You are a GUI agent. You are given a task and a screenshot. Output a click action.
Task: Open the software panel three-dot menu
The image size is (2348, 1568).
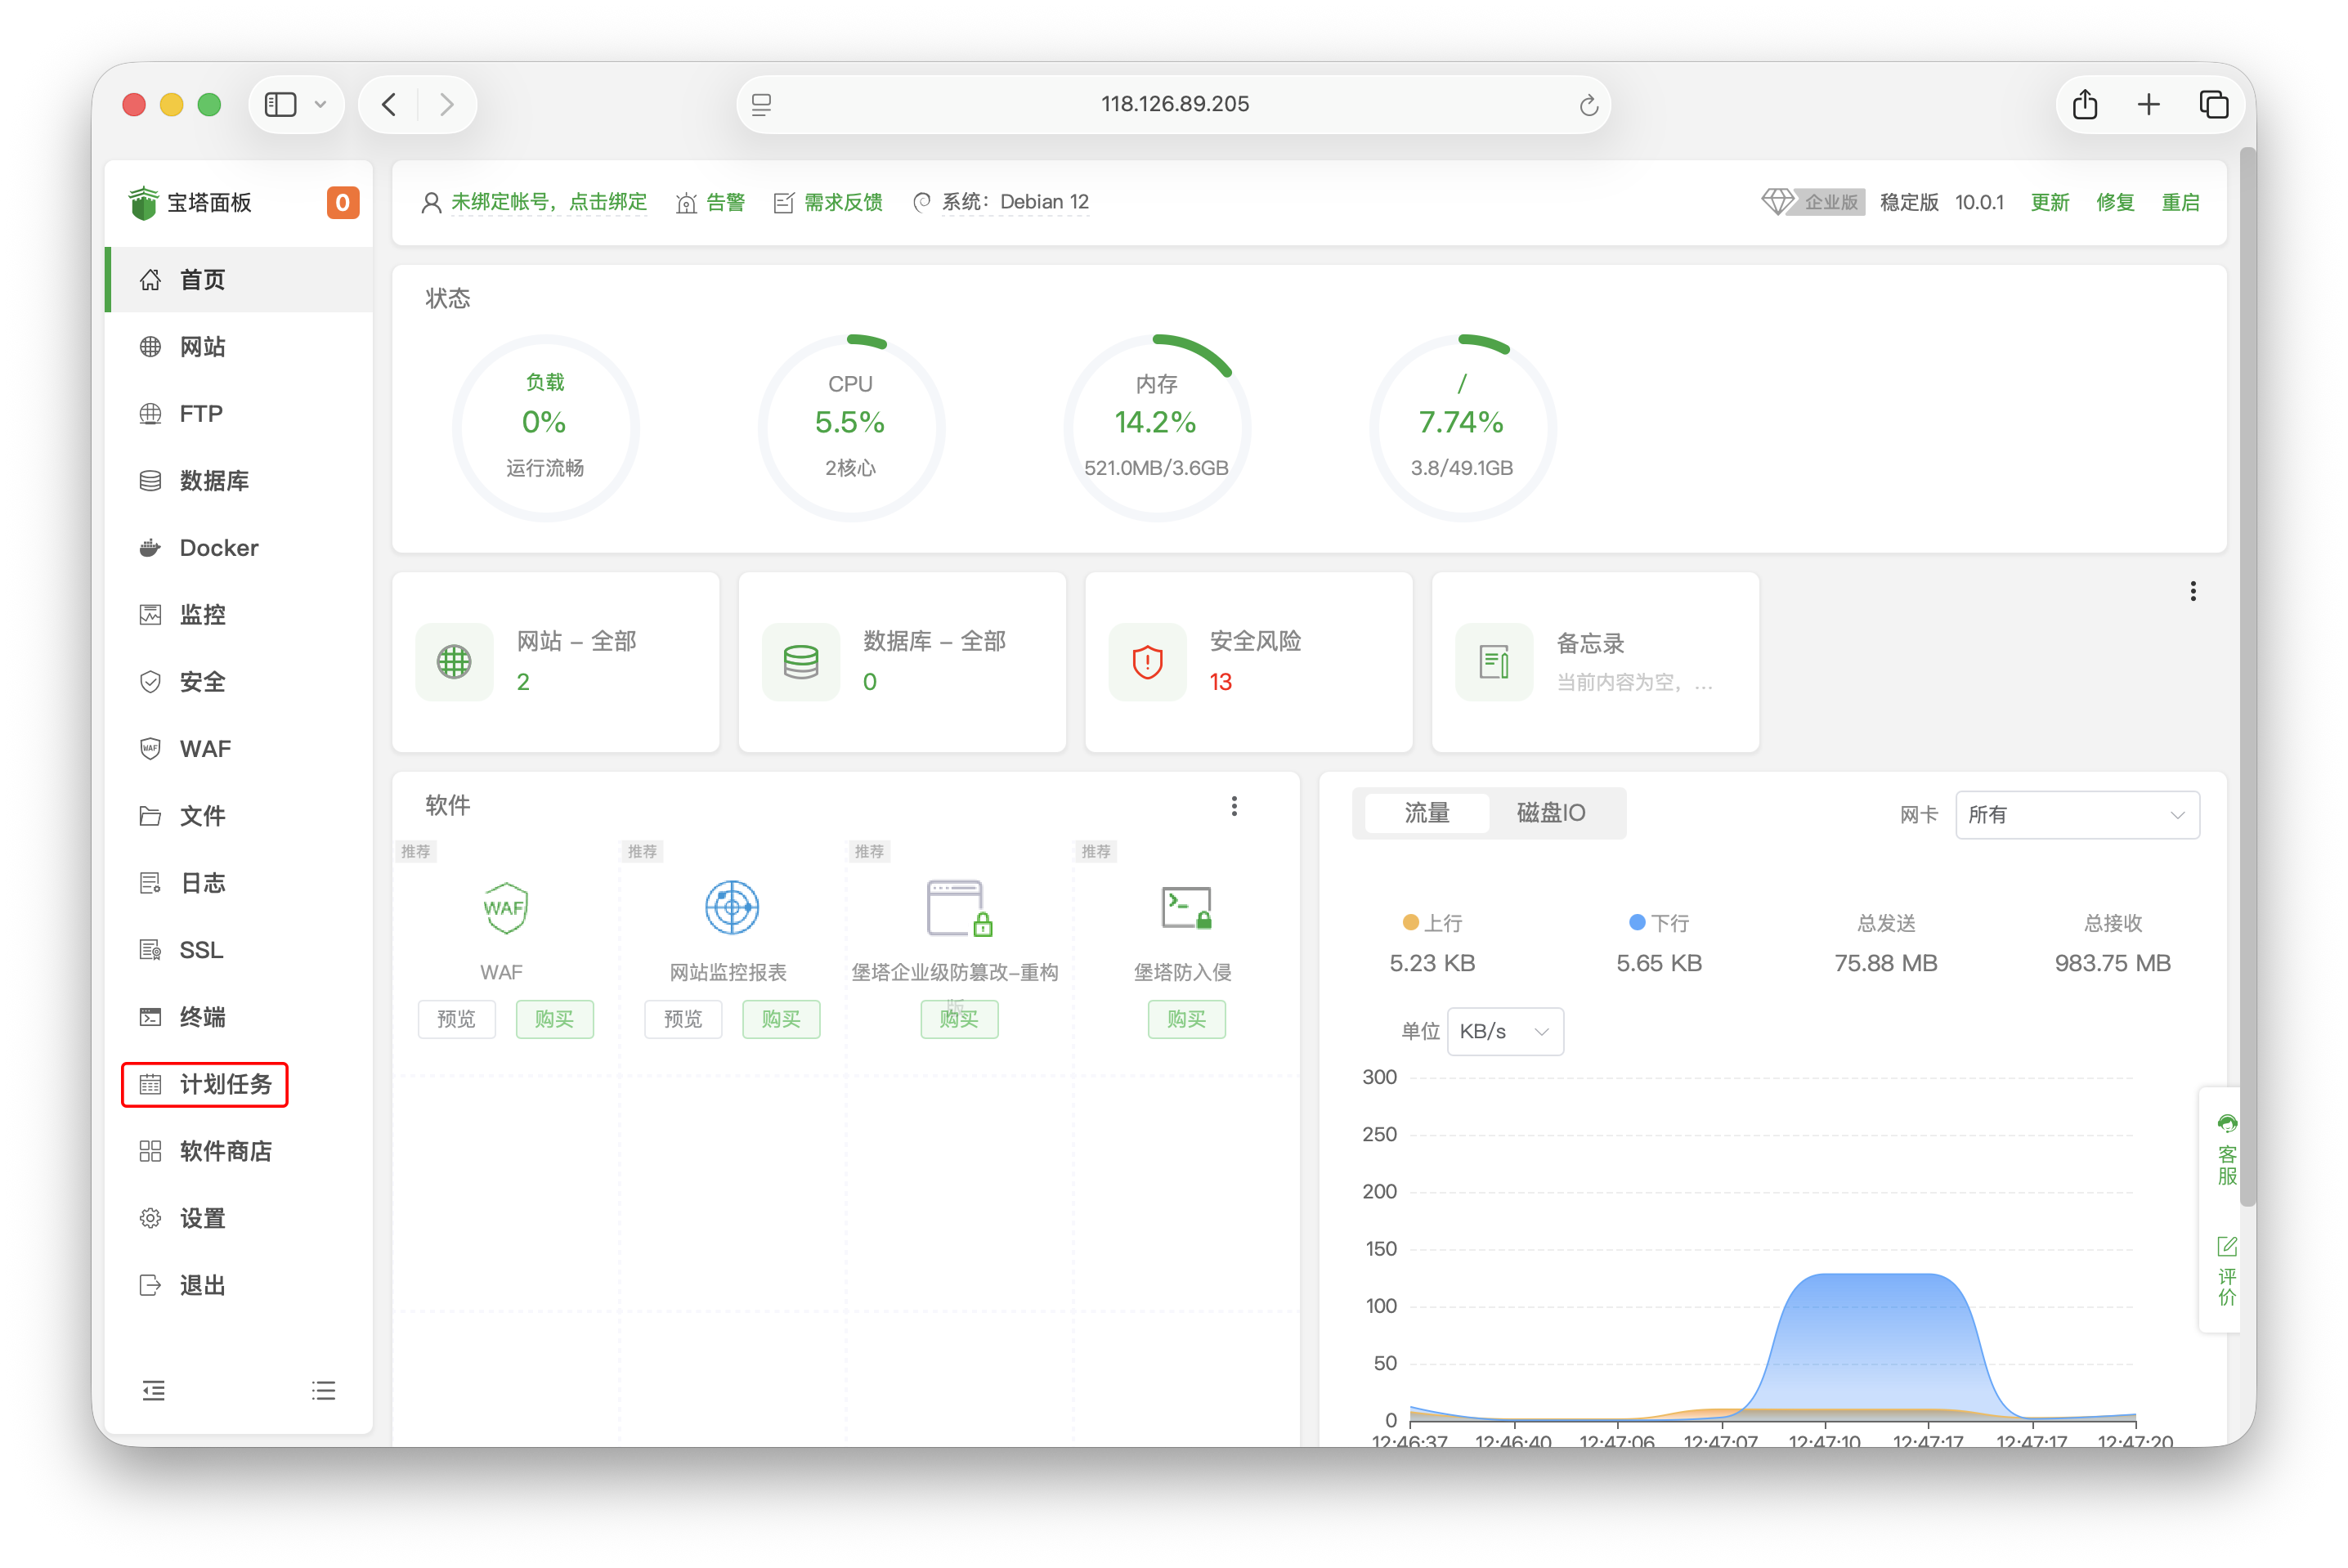click(x=1234, y=806)
